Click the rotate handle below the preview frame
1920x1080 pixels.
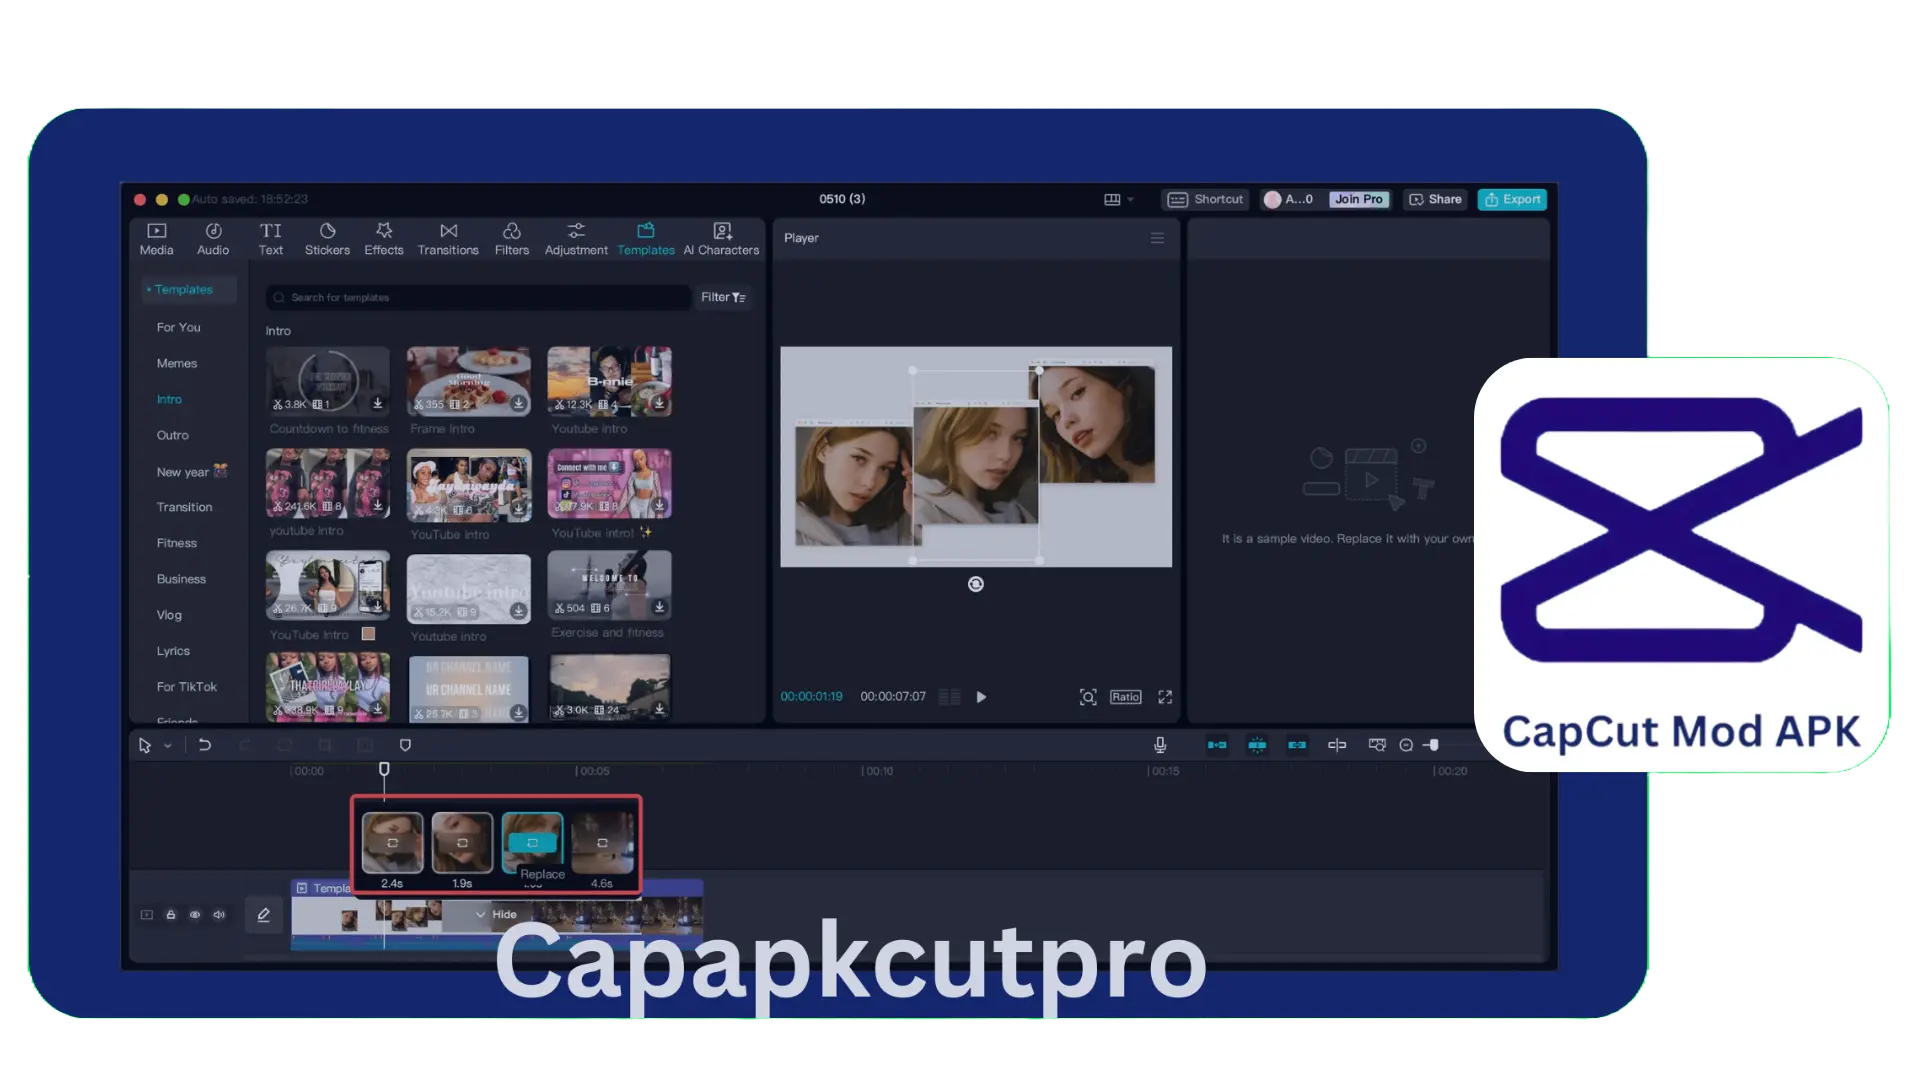coord(976,584)
